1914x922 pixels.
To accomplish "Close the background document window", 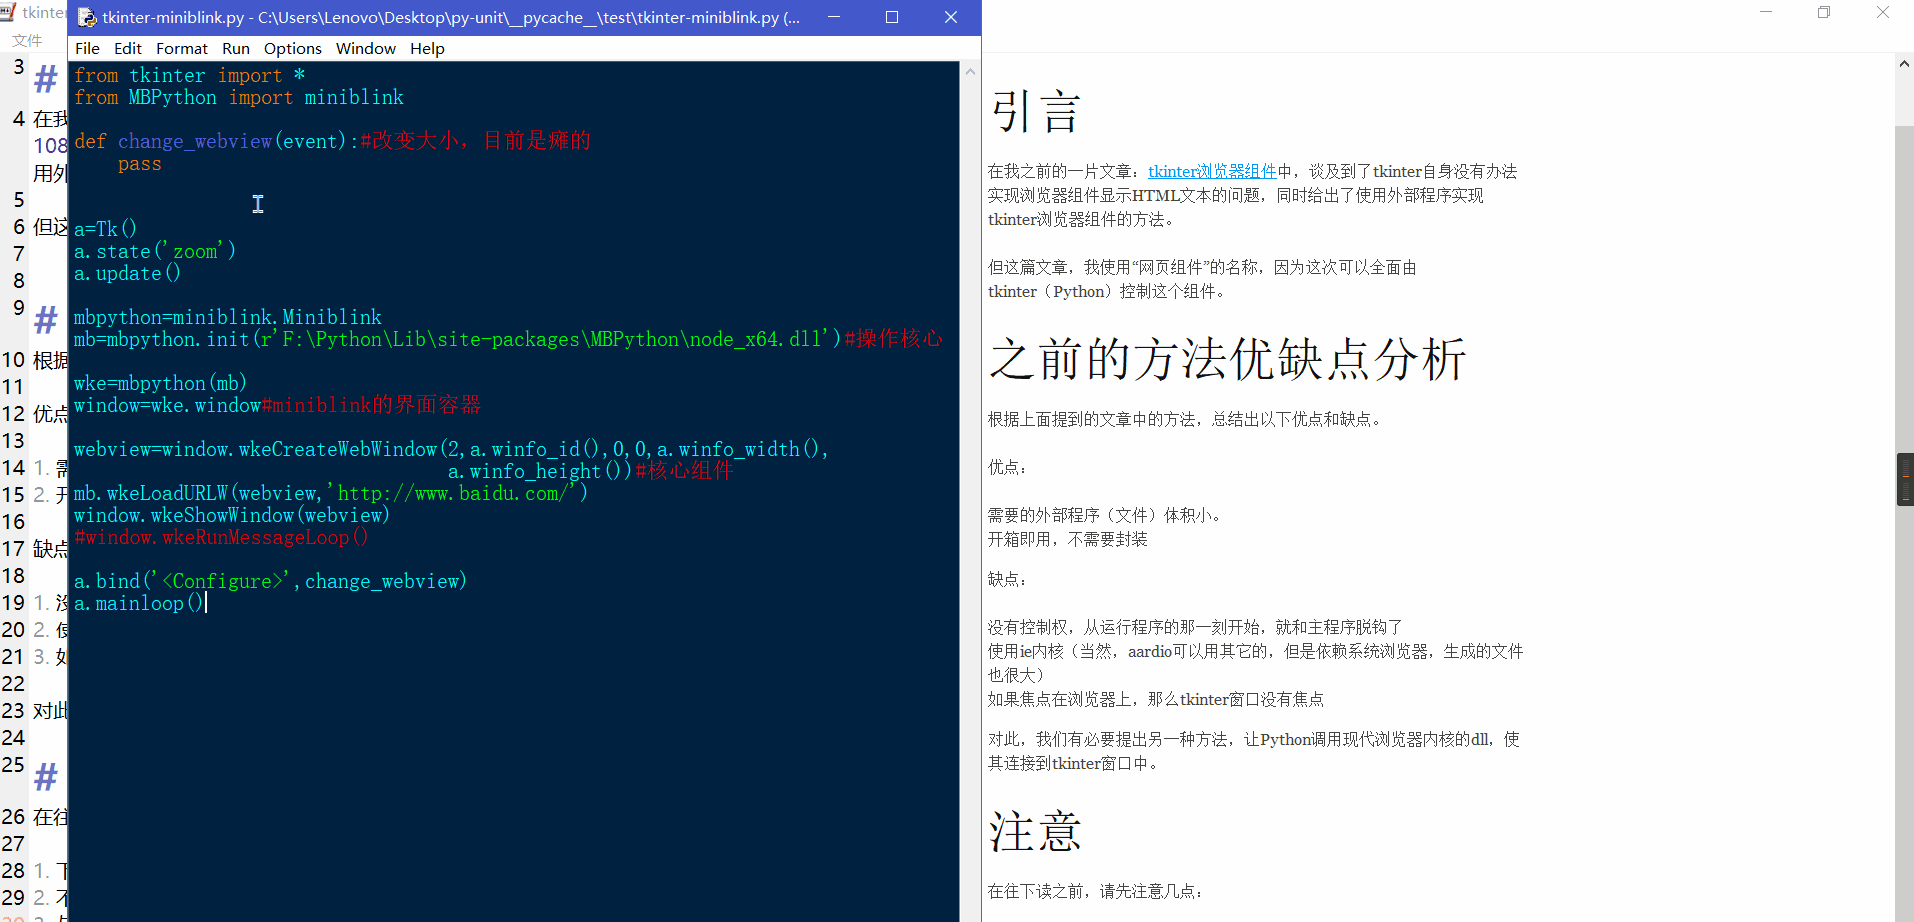I will coord(1882,12).
